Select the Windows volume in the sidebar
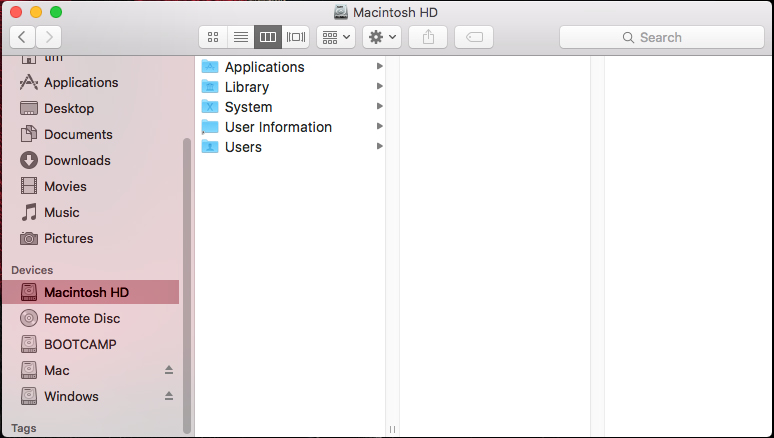This screenshot has height=438, width=774. pyautogui.click(x=90, y=396)
